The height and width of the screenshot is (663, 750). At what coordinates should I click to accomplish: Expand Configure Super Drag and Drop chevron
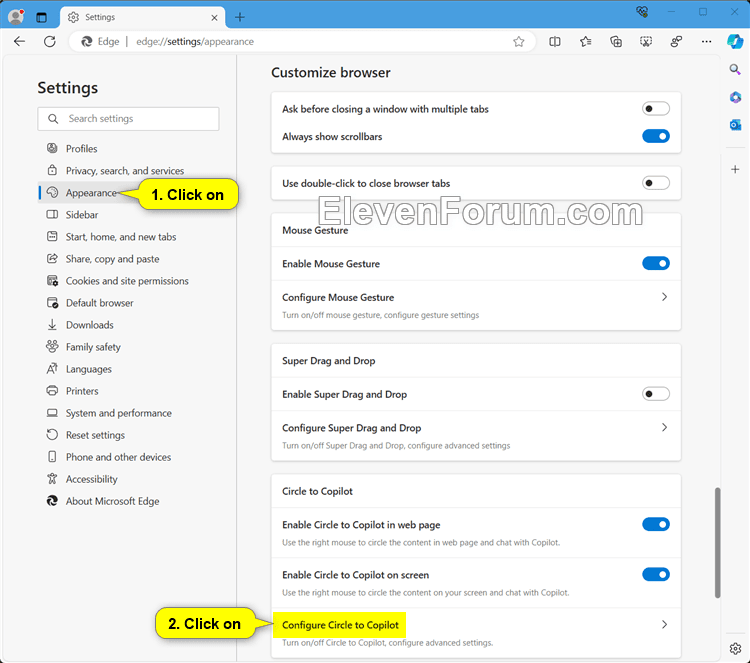click(664, 428)
